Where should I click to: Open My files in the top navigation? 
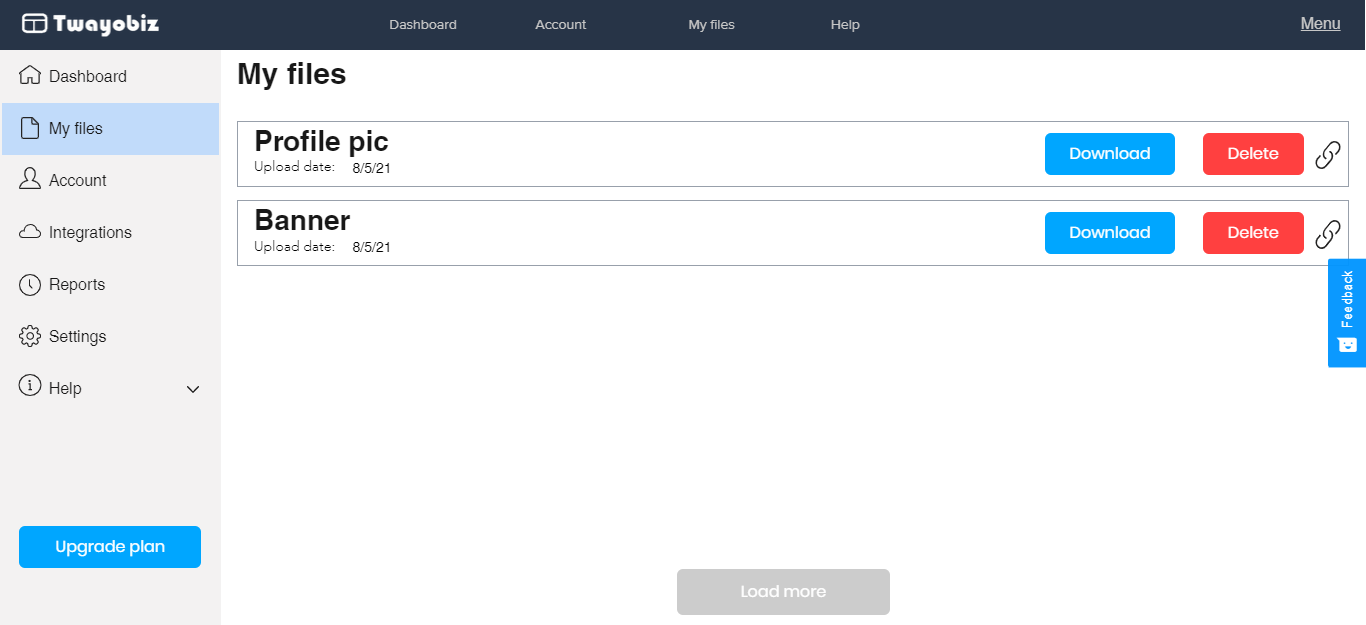pos(712,25)
